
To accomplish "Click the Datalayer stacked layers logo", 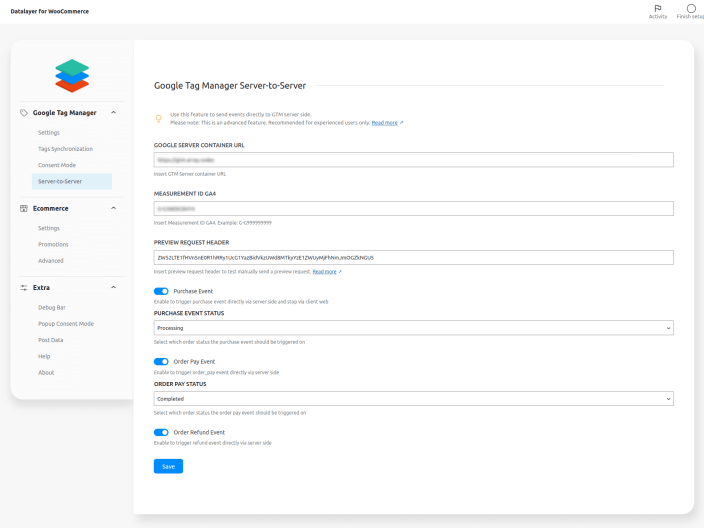I will click(72, 76).
